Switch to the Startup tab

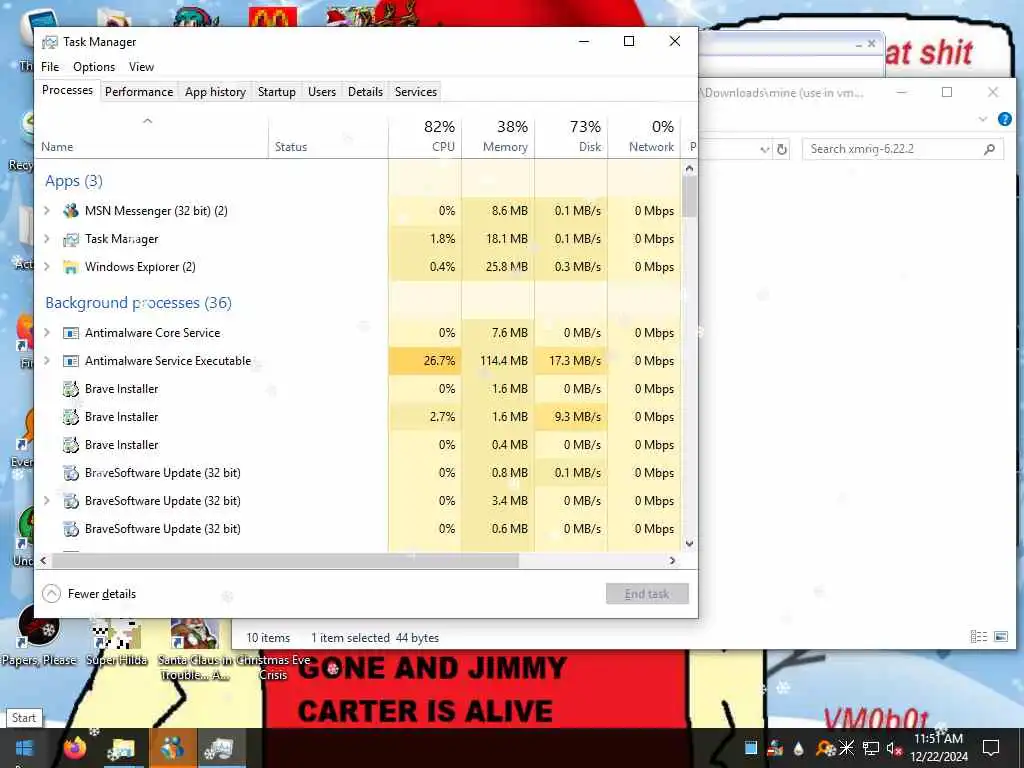coord(277,91)
